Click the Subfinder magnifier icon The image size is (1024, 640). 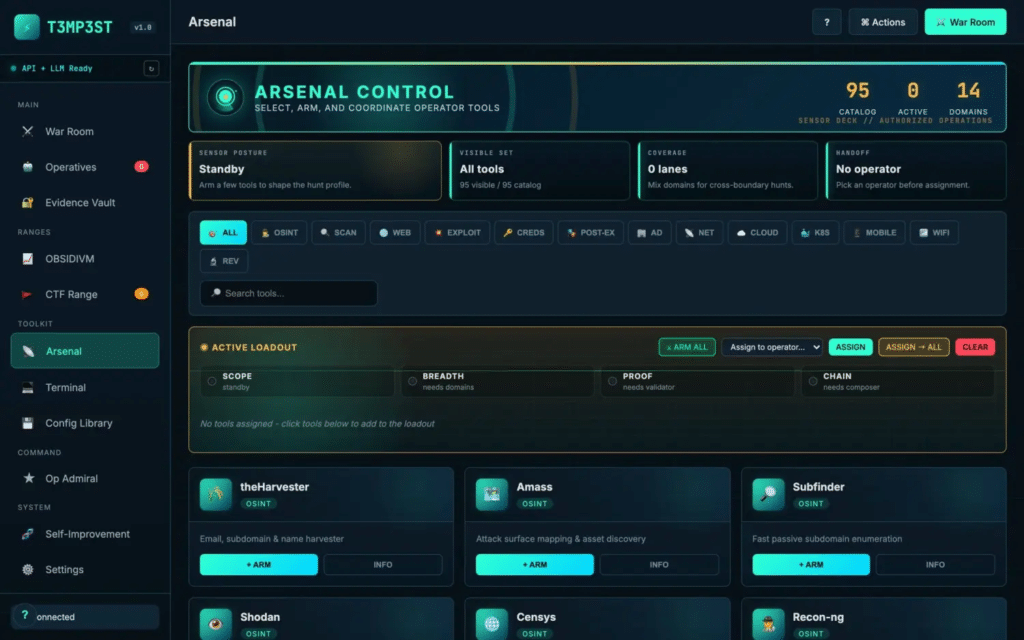[x=768, y=494]
